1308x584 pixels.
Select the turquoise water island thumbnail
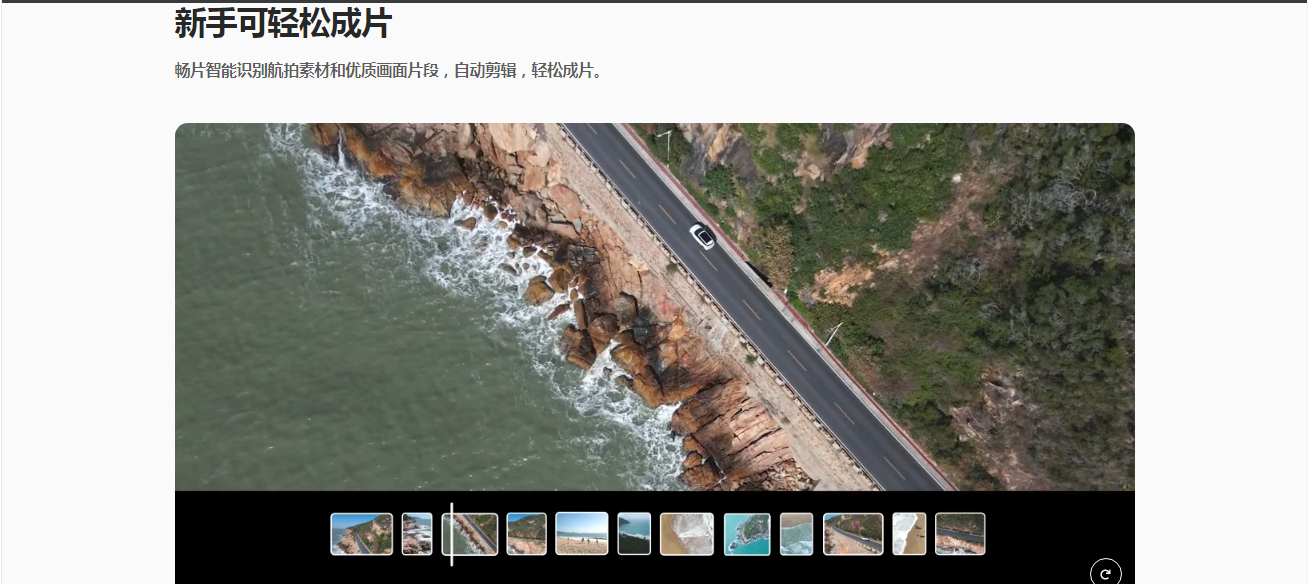click(x=747, y=534)
